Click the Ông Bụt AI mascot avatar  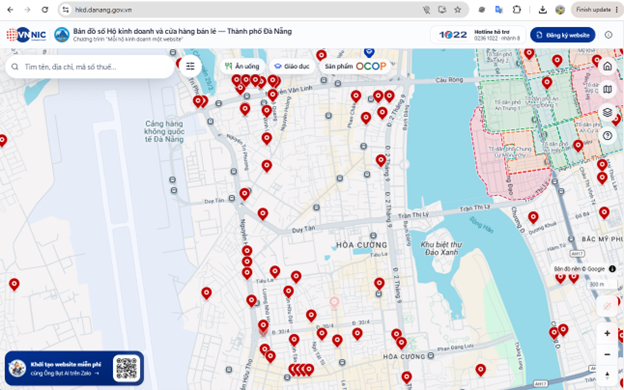click(18, 369)
